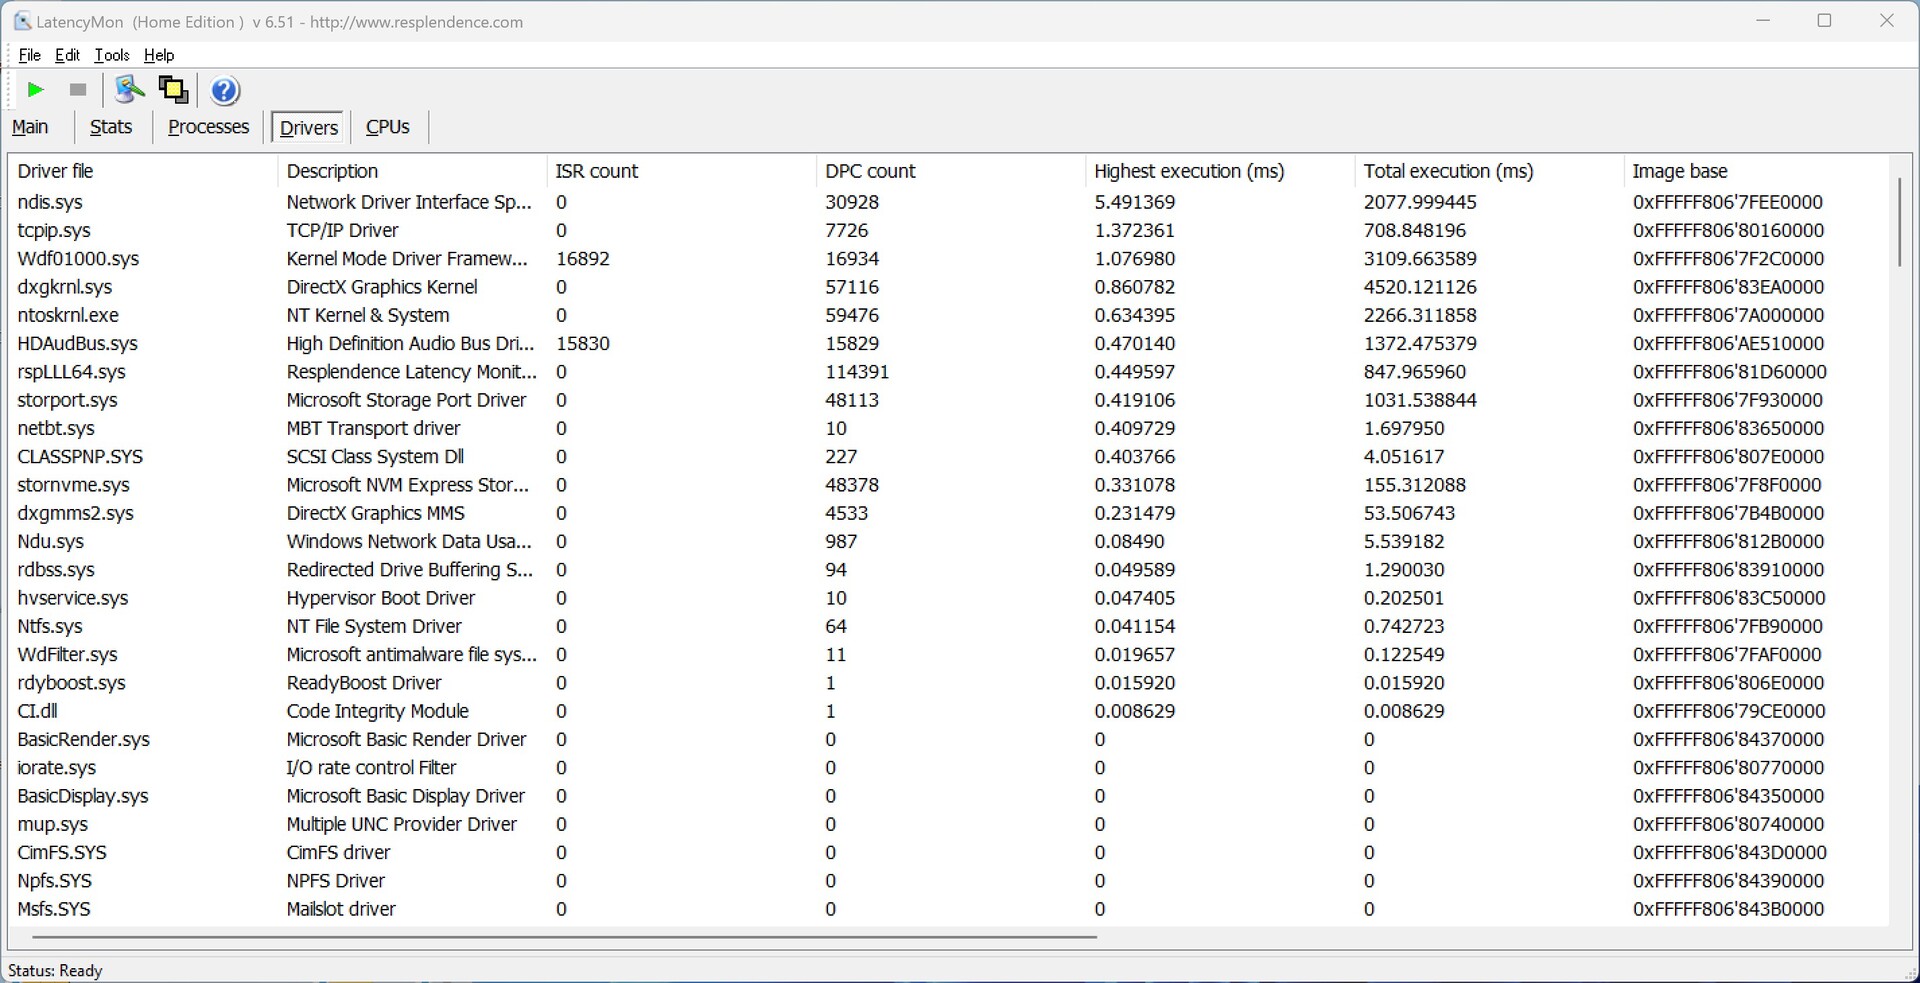
Task: Select the tcpip.sys driver row
Action: (948, 230)
